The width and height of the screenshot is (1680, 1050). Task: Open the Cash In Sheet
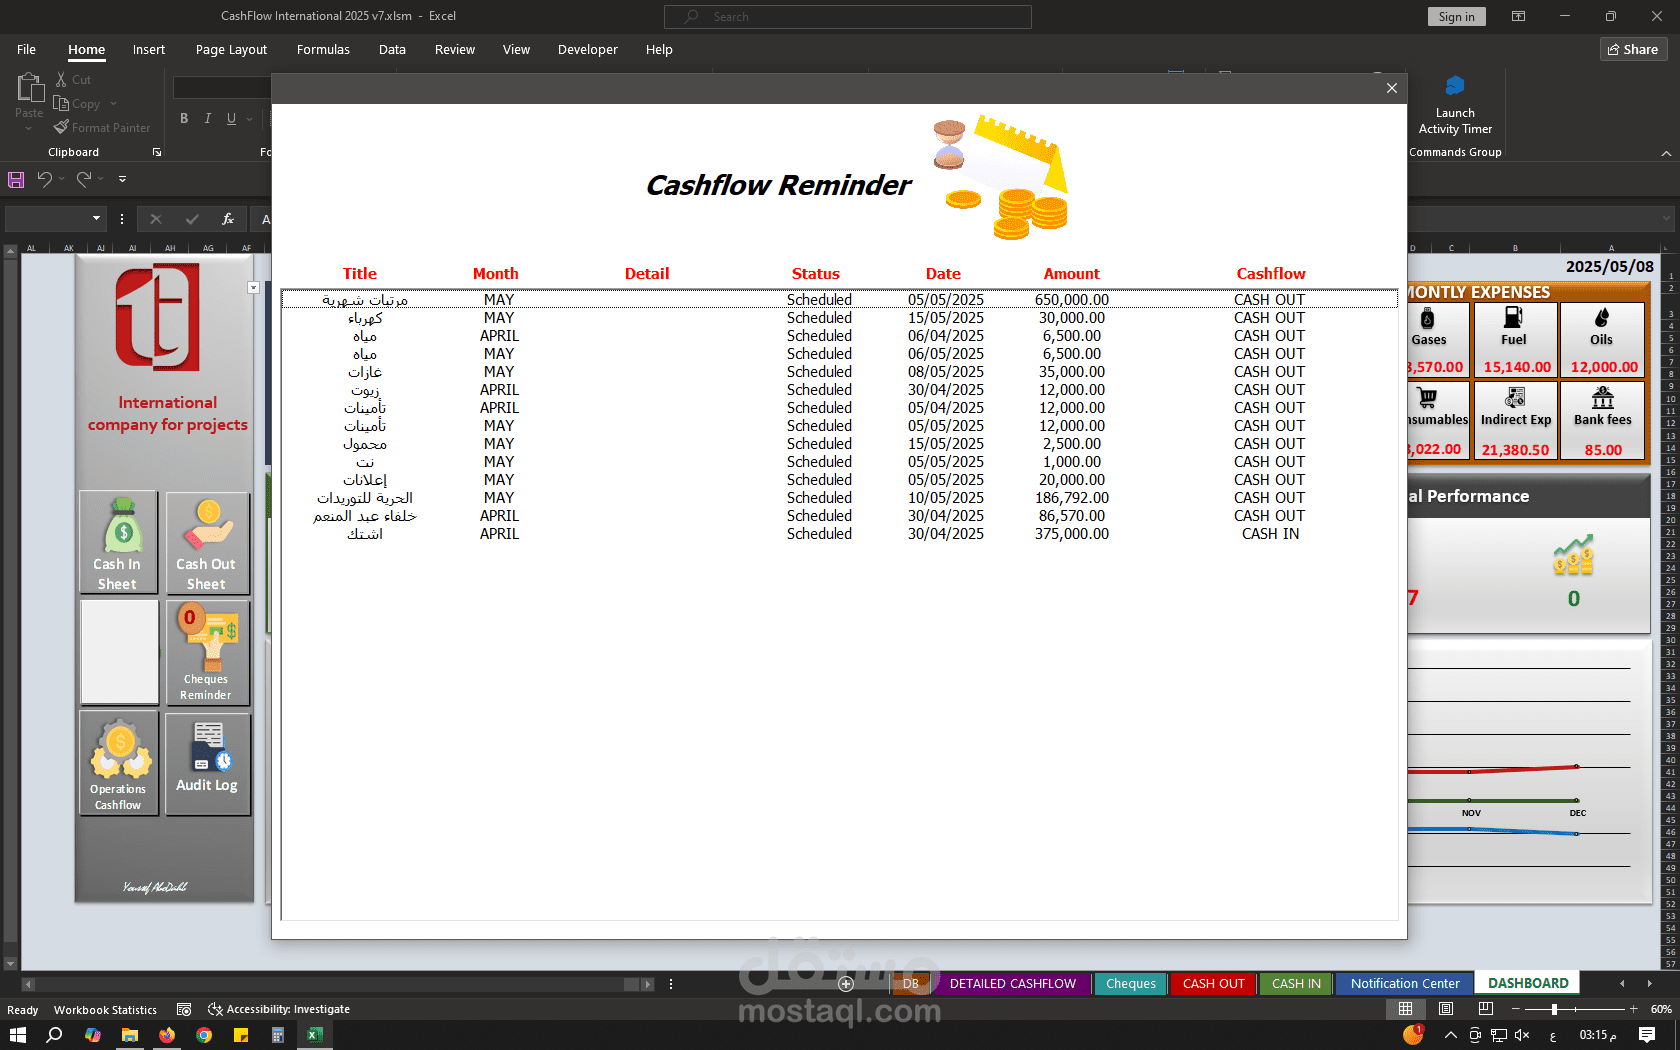[118, 543]
